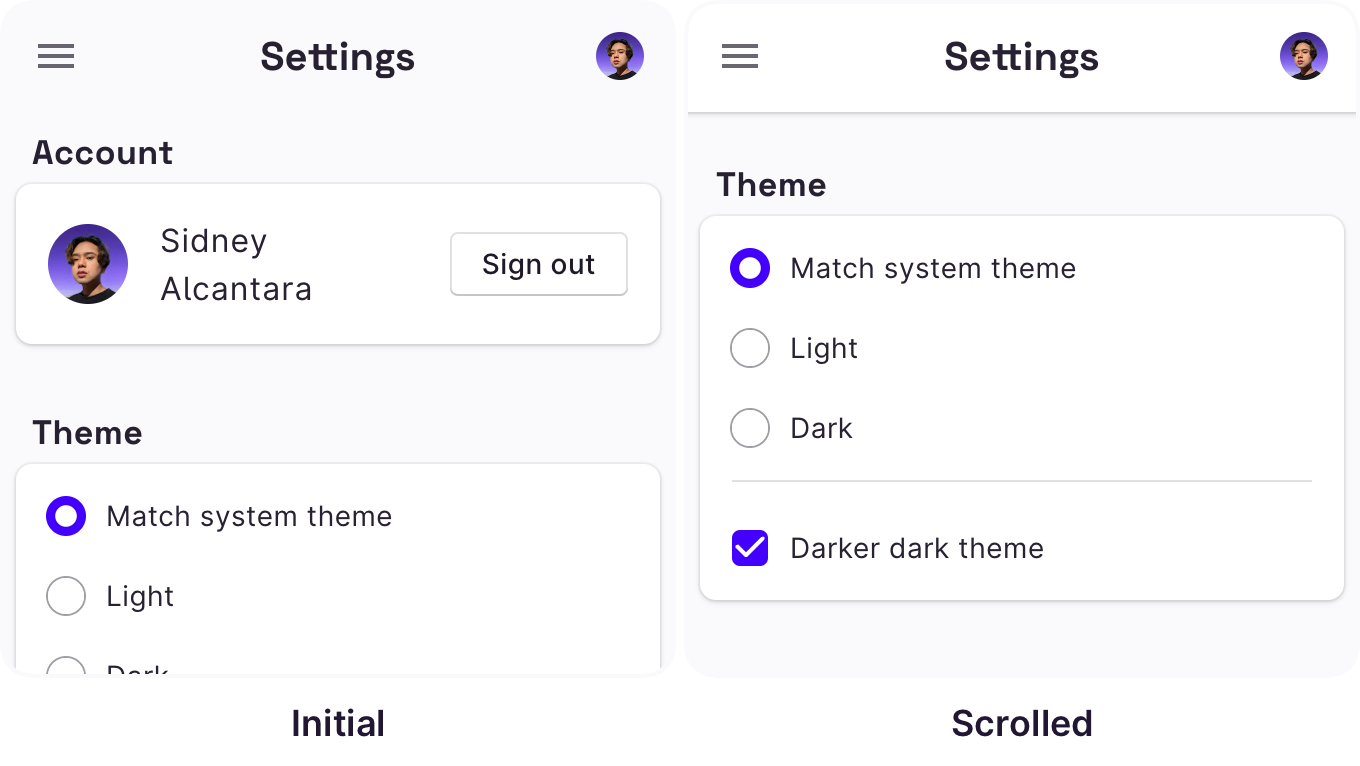Image resolution: width=1360 pixels, height=766 pixels.
Task: Choose Light theme radio in Scrolled panel
Action: [750, 348]
